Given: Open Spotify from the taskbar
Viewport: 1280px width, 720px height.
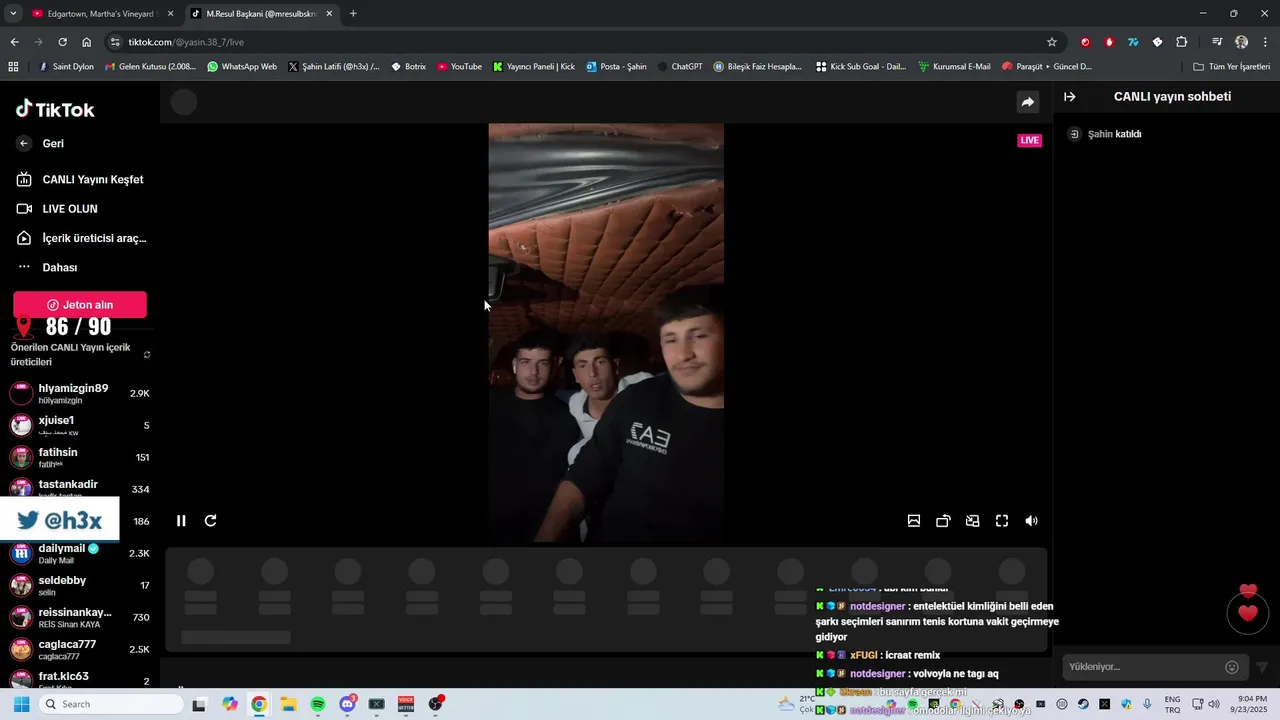Looking at the screenshot, I should [318, 704].
